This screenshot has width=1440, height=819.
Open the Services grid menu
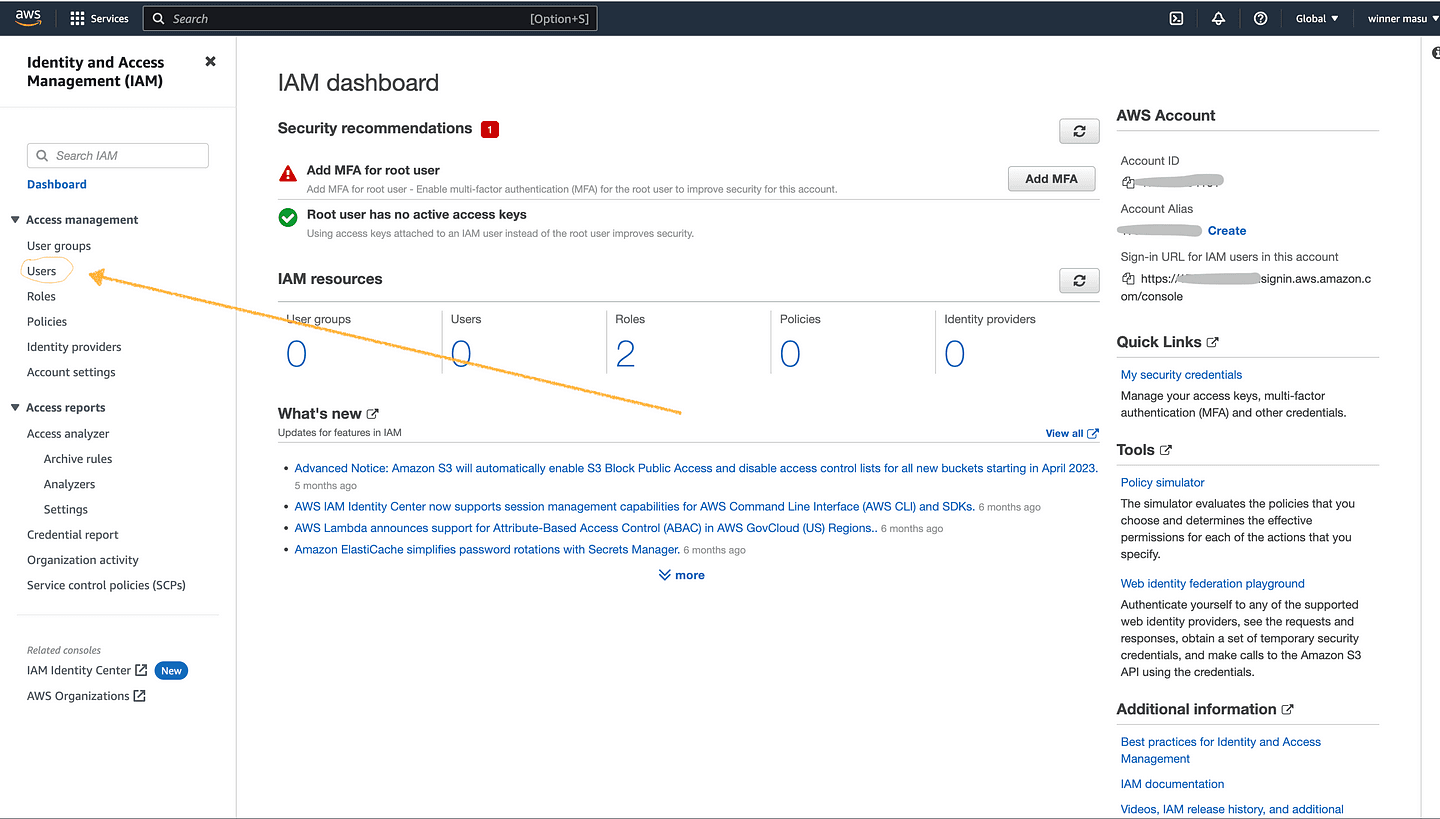pyautogui.click(x=99, y=18)
